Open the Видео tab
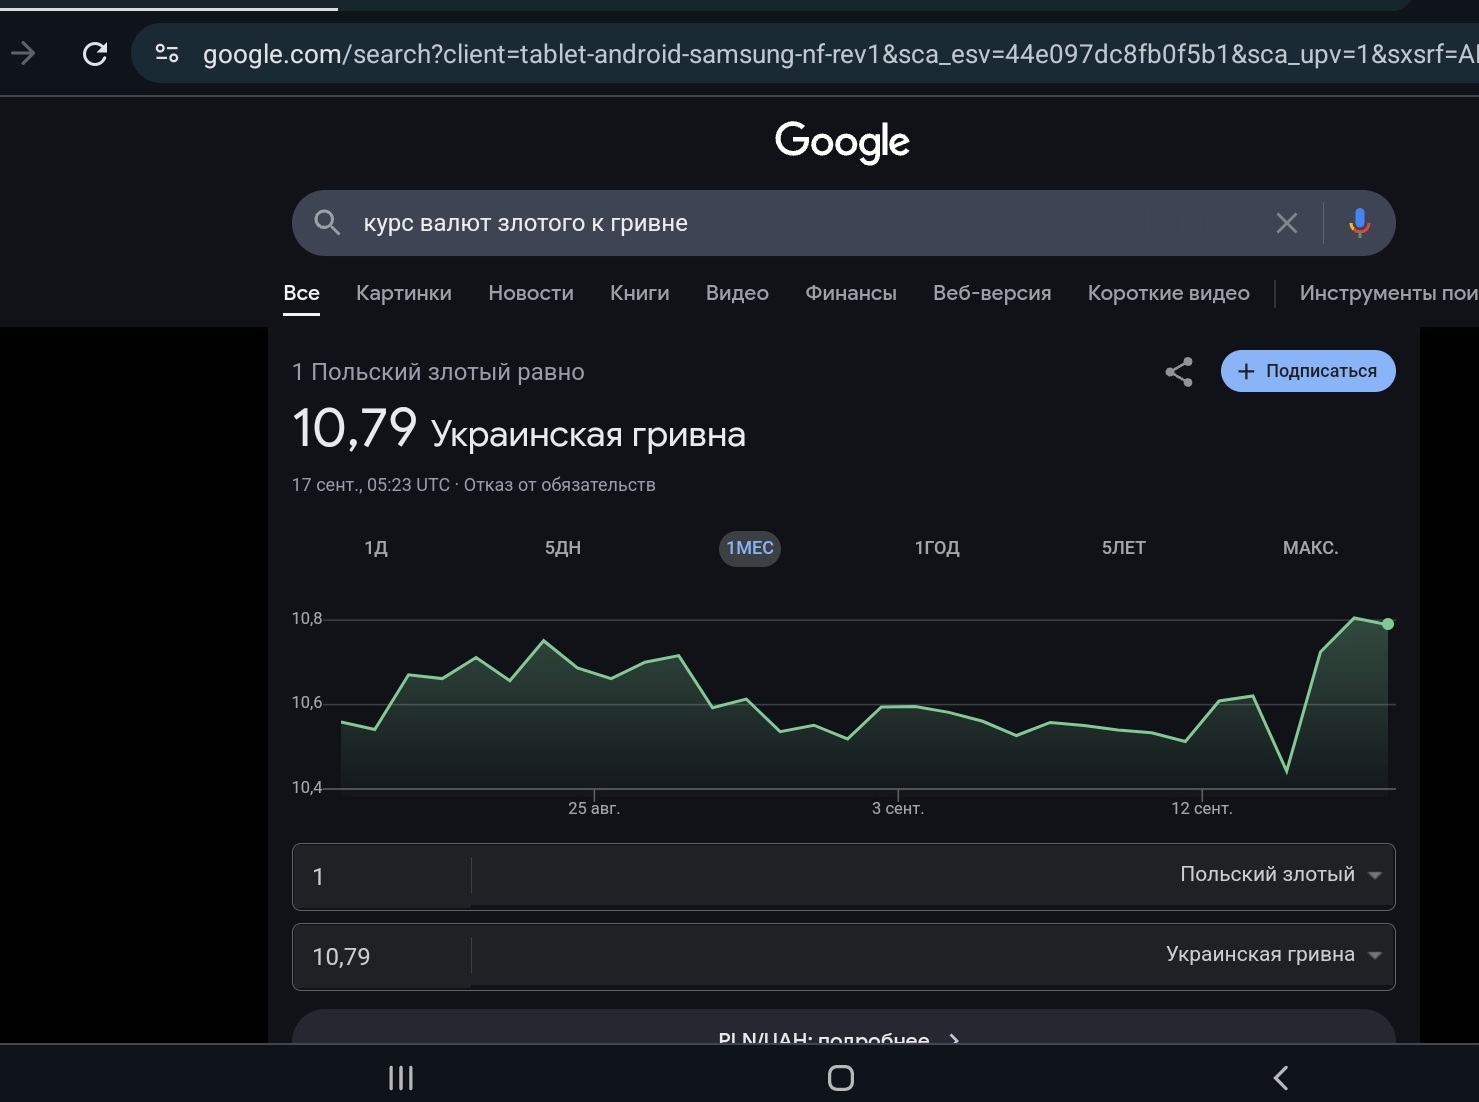 tap(737, 293)
